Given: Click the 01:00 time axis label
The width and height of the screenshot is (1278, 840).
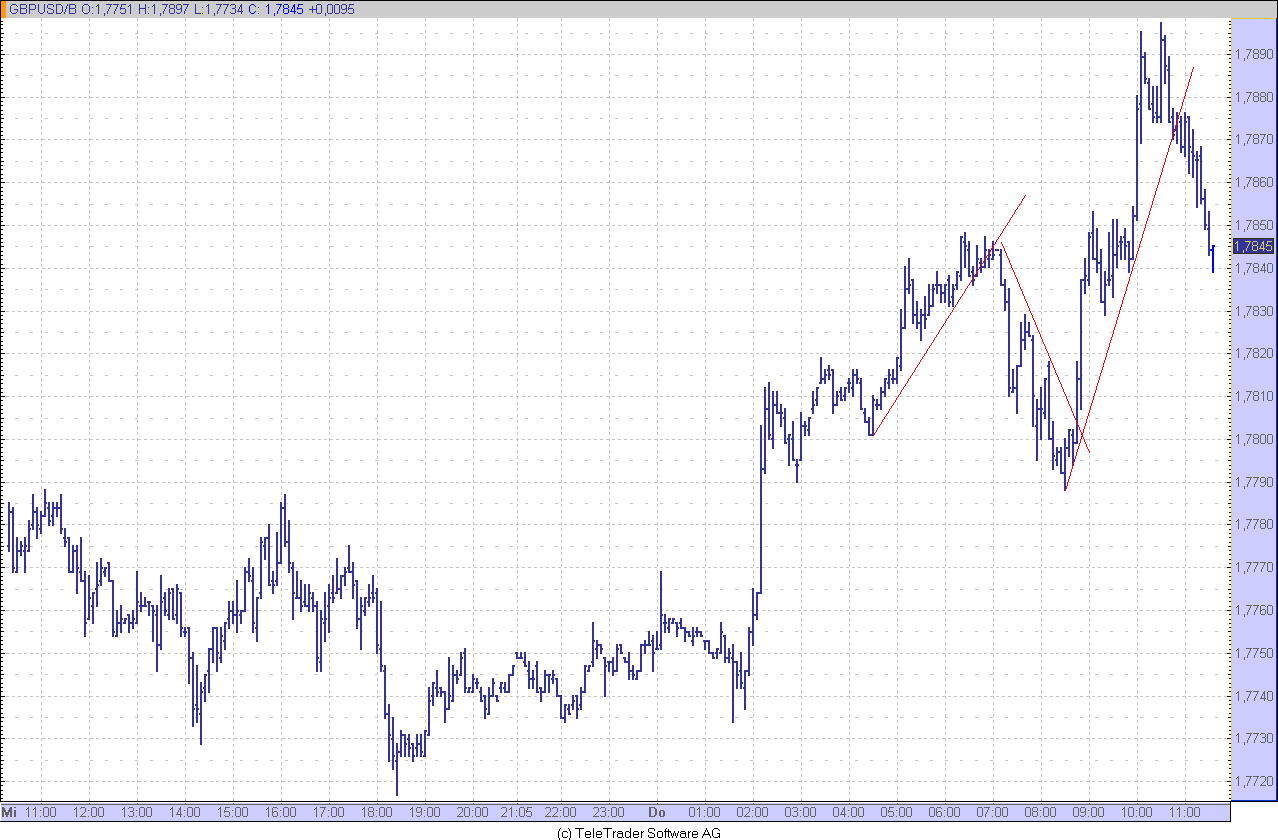Looking at the screenshot, I should (705, 811).
